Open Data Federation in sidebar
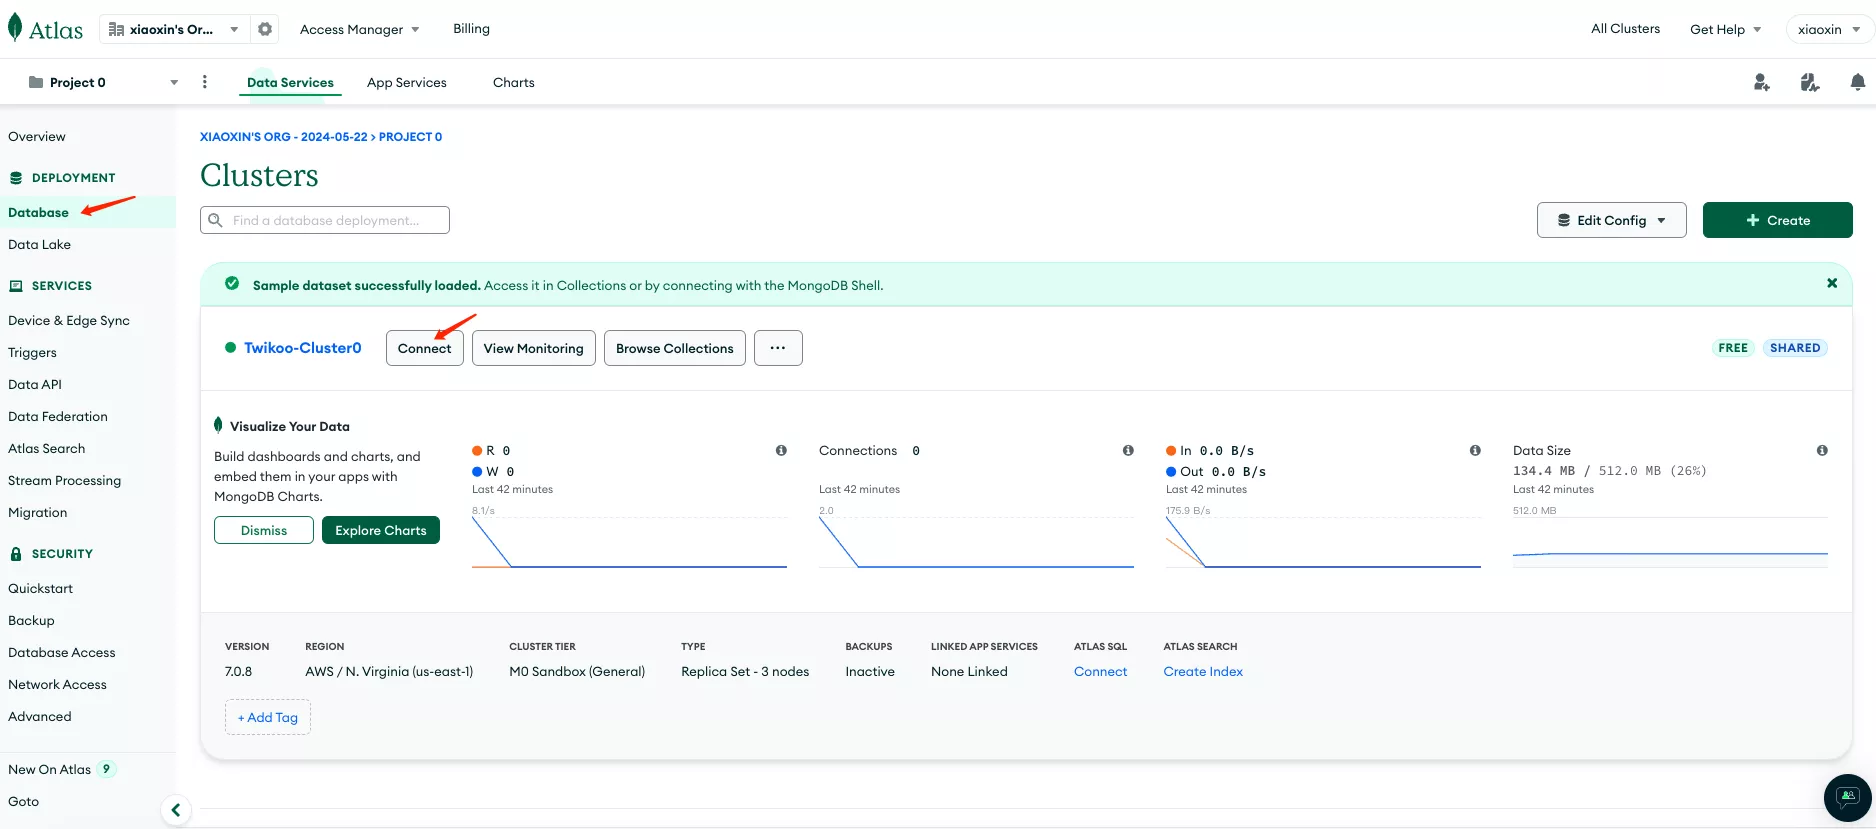Viewport: 1876px width, 829px height. click(x=58, y=416)
